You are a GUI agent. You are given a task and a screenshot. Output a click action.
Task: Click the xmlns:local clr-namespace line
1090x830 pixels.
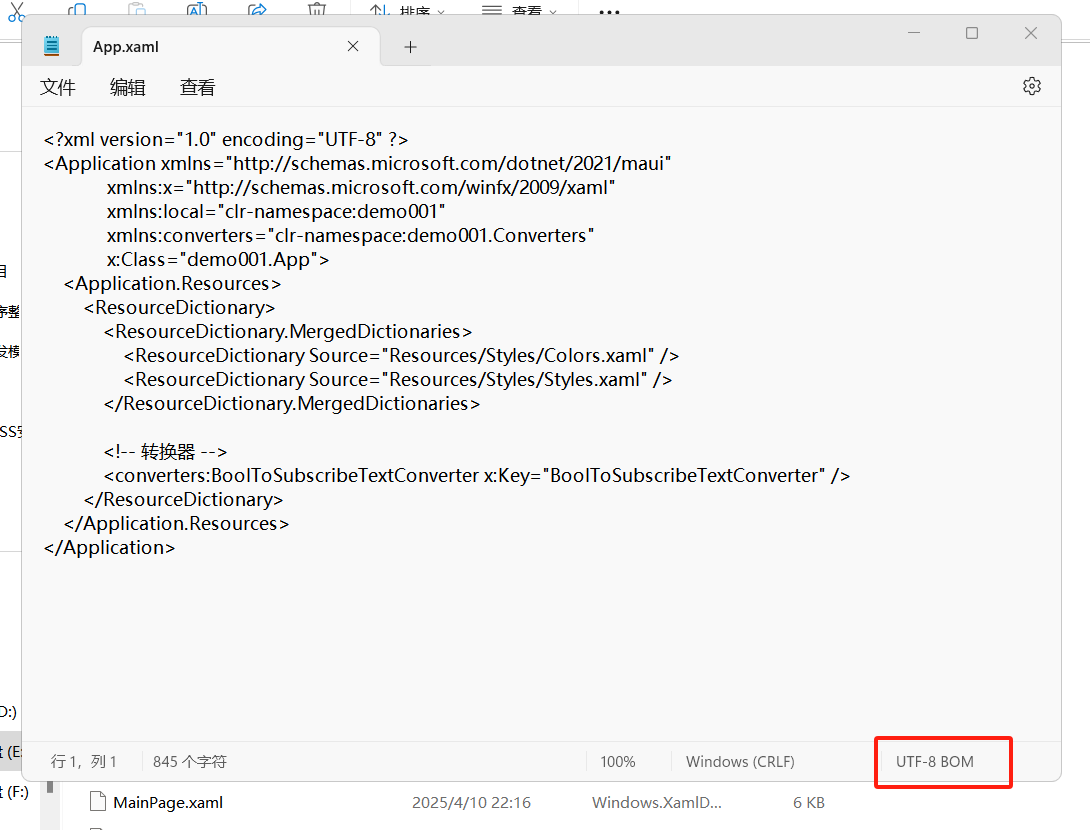[276, 211]
